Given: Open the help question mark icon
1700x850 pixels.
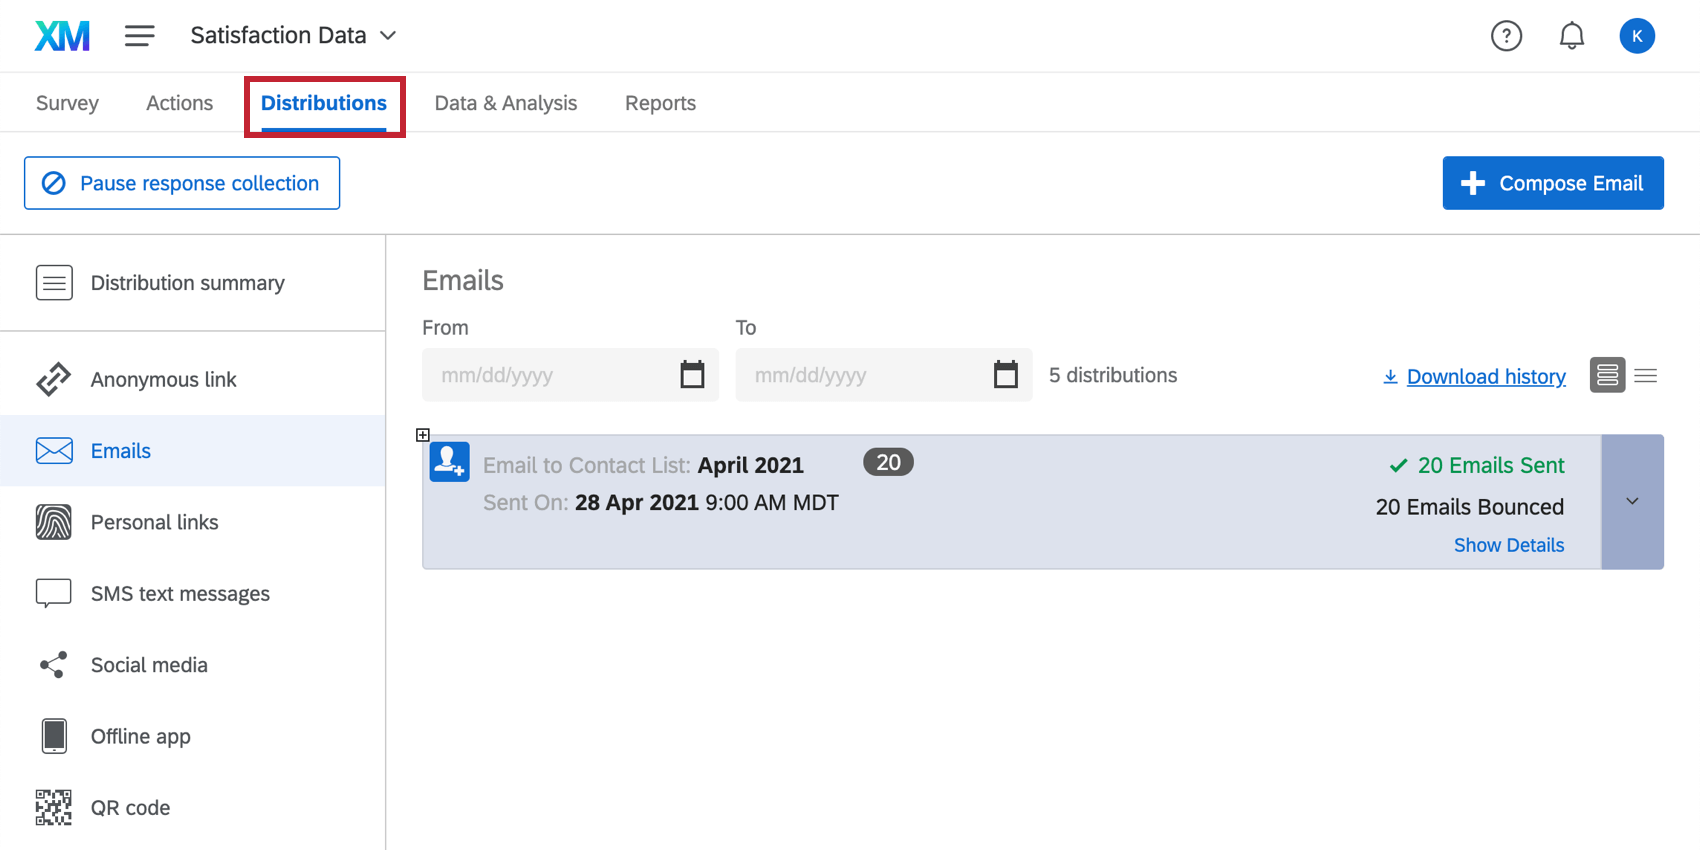Looking at the screenshot, I should point(1506,36).
